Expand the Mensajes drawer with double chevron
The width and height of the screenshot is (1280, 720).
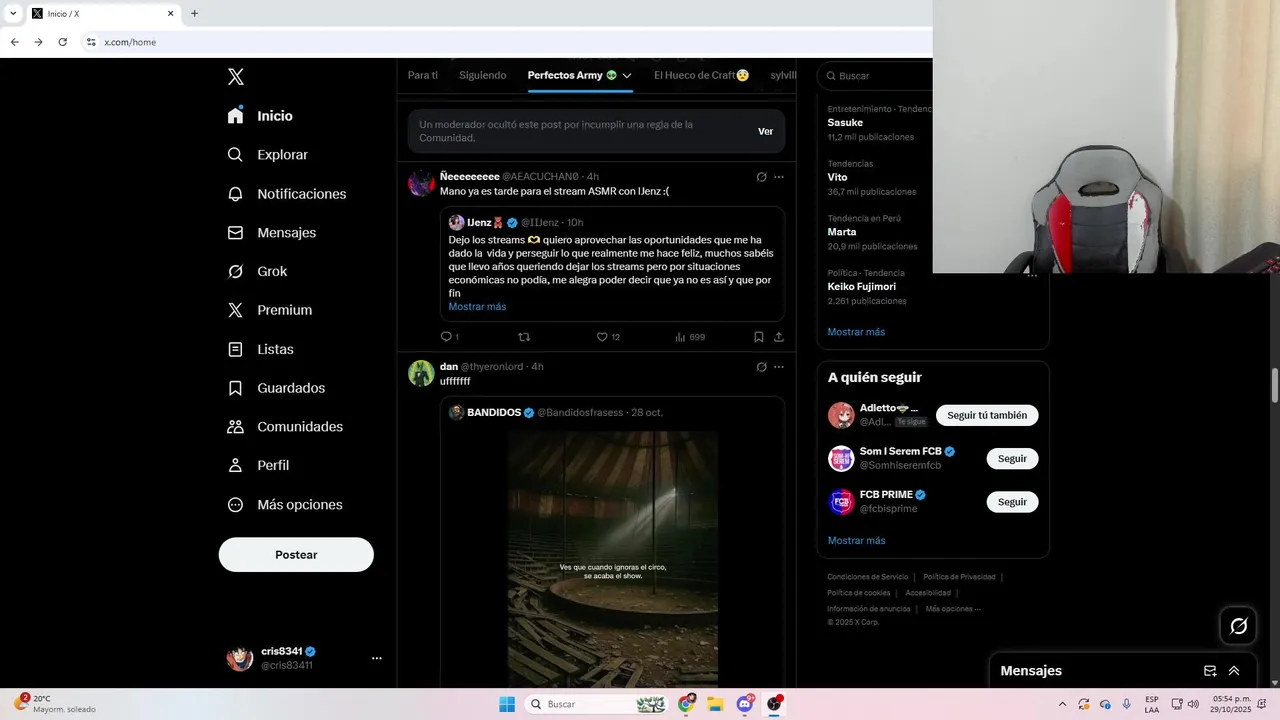pyautogui.click(x=1234, y=671)
